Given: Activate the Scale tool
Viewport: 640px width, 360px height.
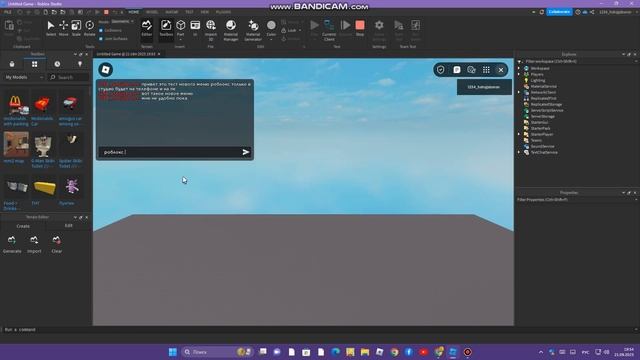Looking at the screenshot, I should coord(76,28).
